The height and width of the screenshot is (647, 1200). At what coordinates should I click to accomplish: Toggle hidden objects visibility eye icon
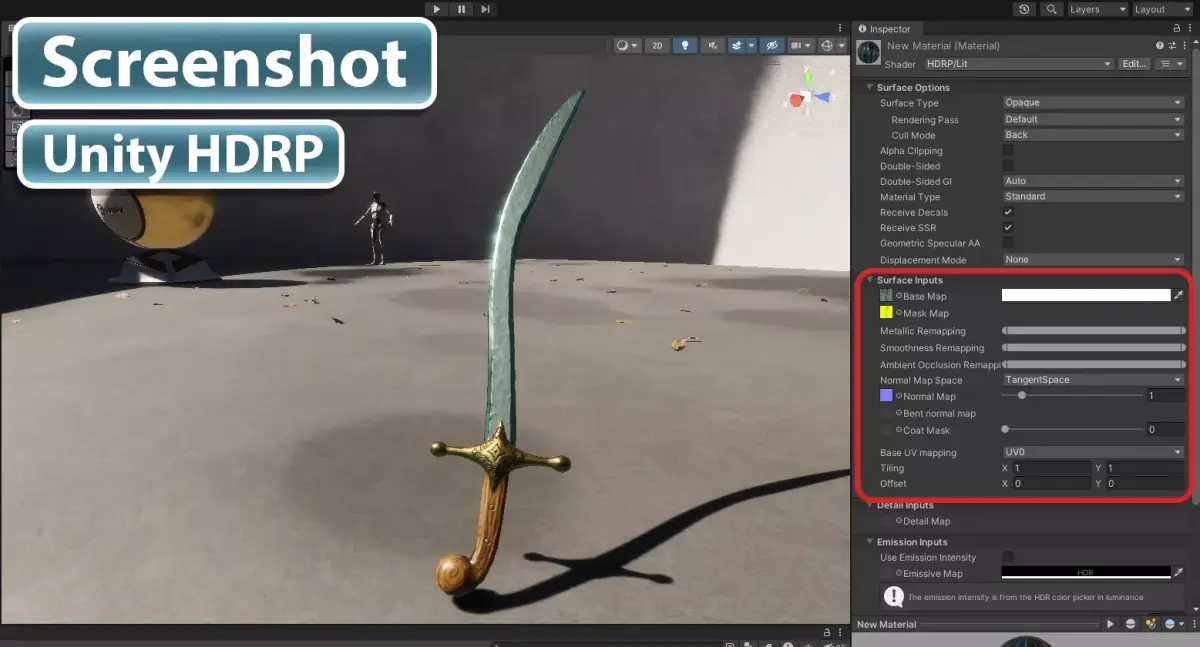tap(771, 46)
